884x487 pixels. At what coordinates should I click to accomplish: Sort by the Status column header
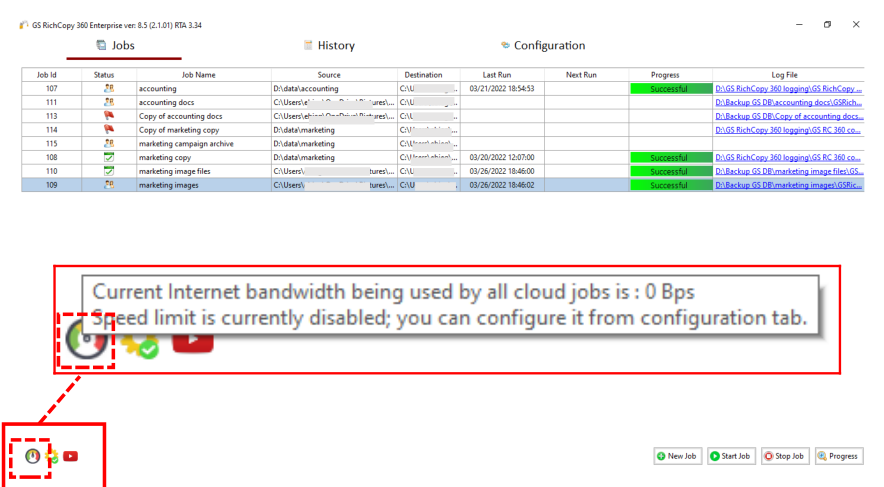click(x=109, y=74)
